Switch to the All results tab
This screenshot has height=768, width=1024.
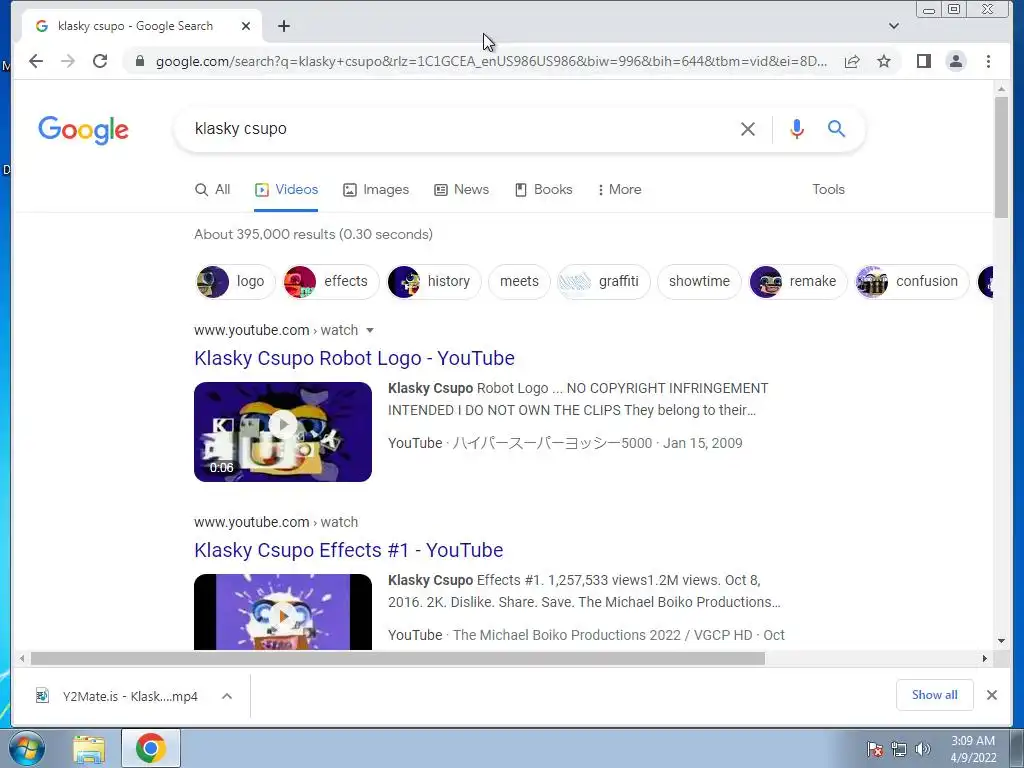point(213,189)
